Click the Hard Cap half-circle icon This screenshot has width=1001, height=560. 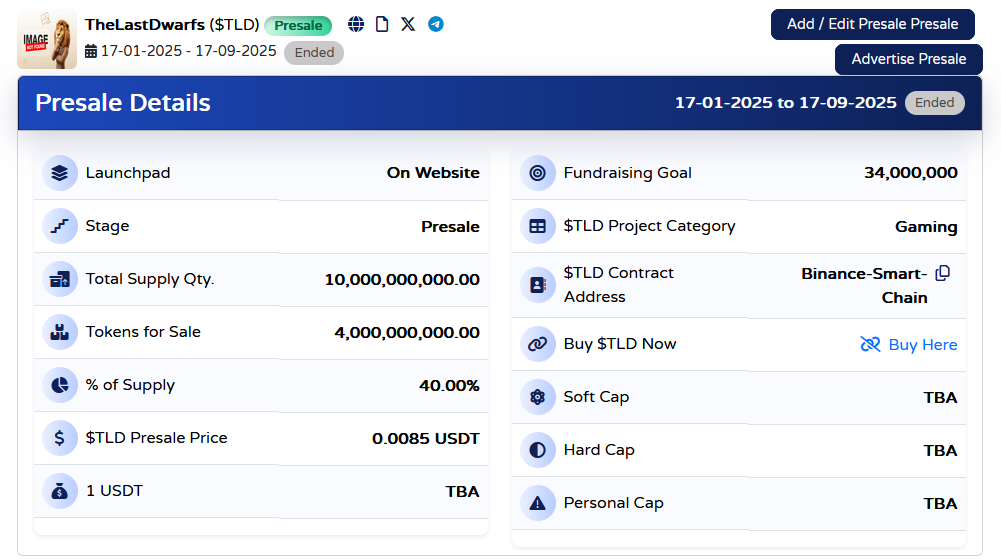click(x=538, y=450)
